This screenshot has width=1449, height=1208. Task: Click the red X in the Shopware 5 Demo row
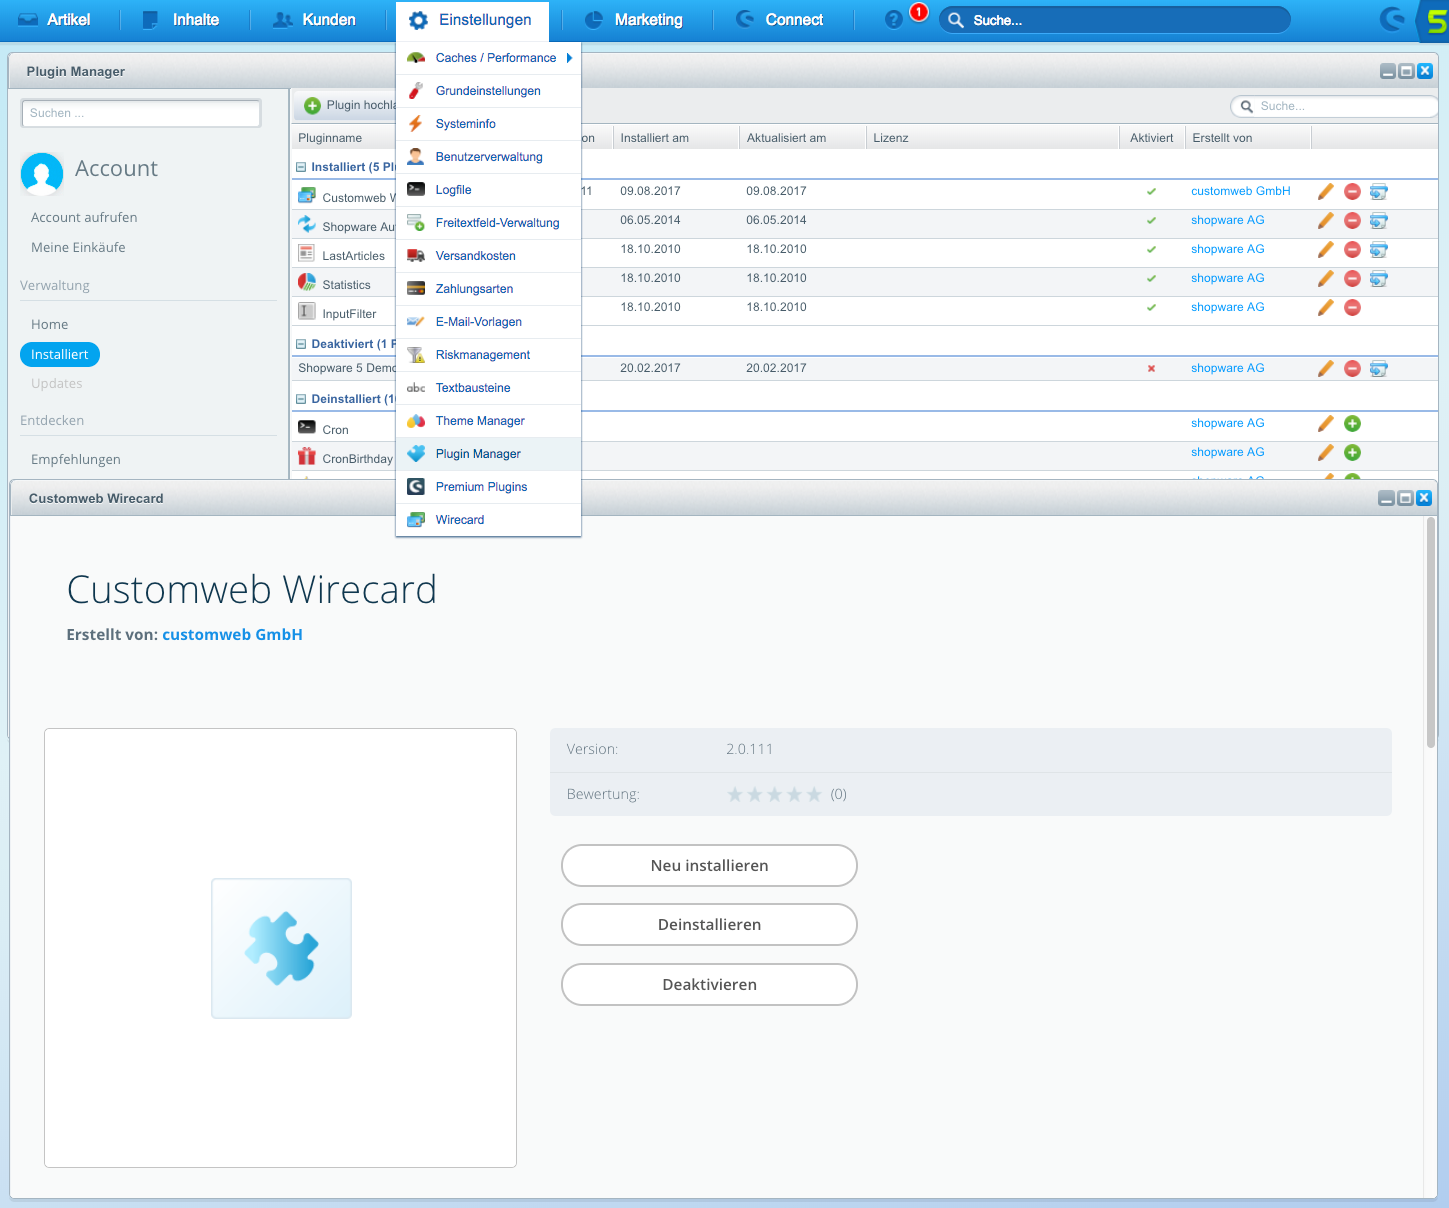(1151, 369)
